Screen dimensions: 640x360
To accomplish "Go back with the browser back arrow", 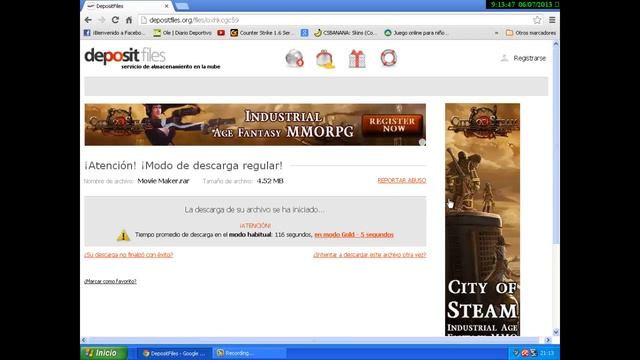I will [88, 20].
